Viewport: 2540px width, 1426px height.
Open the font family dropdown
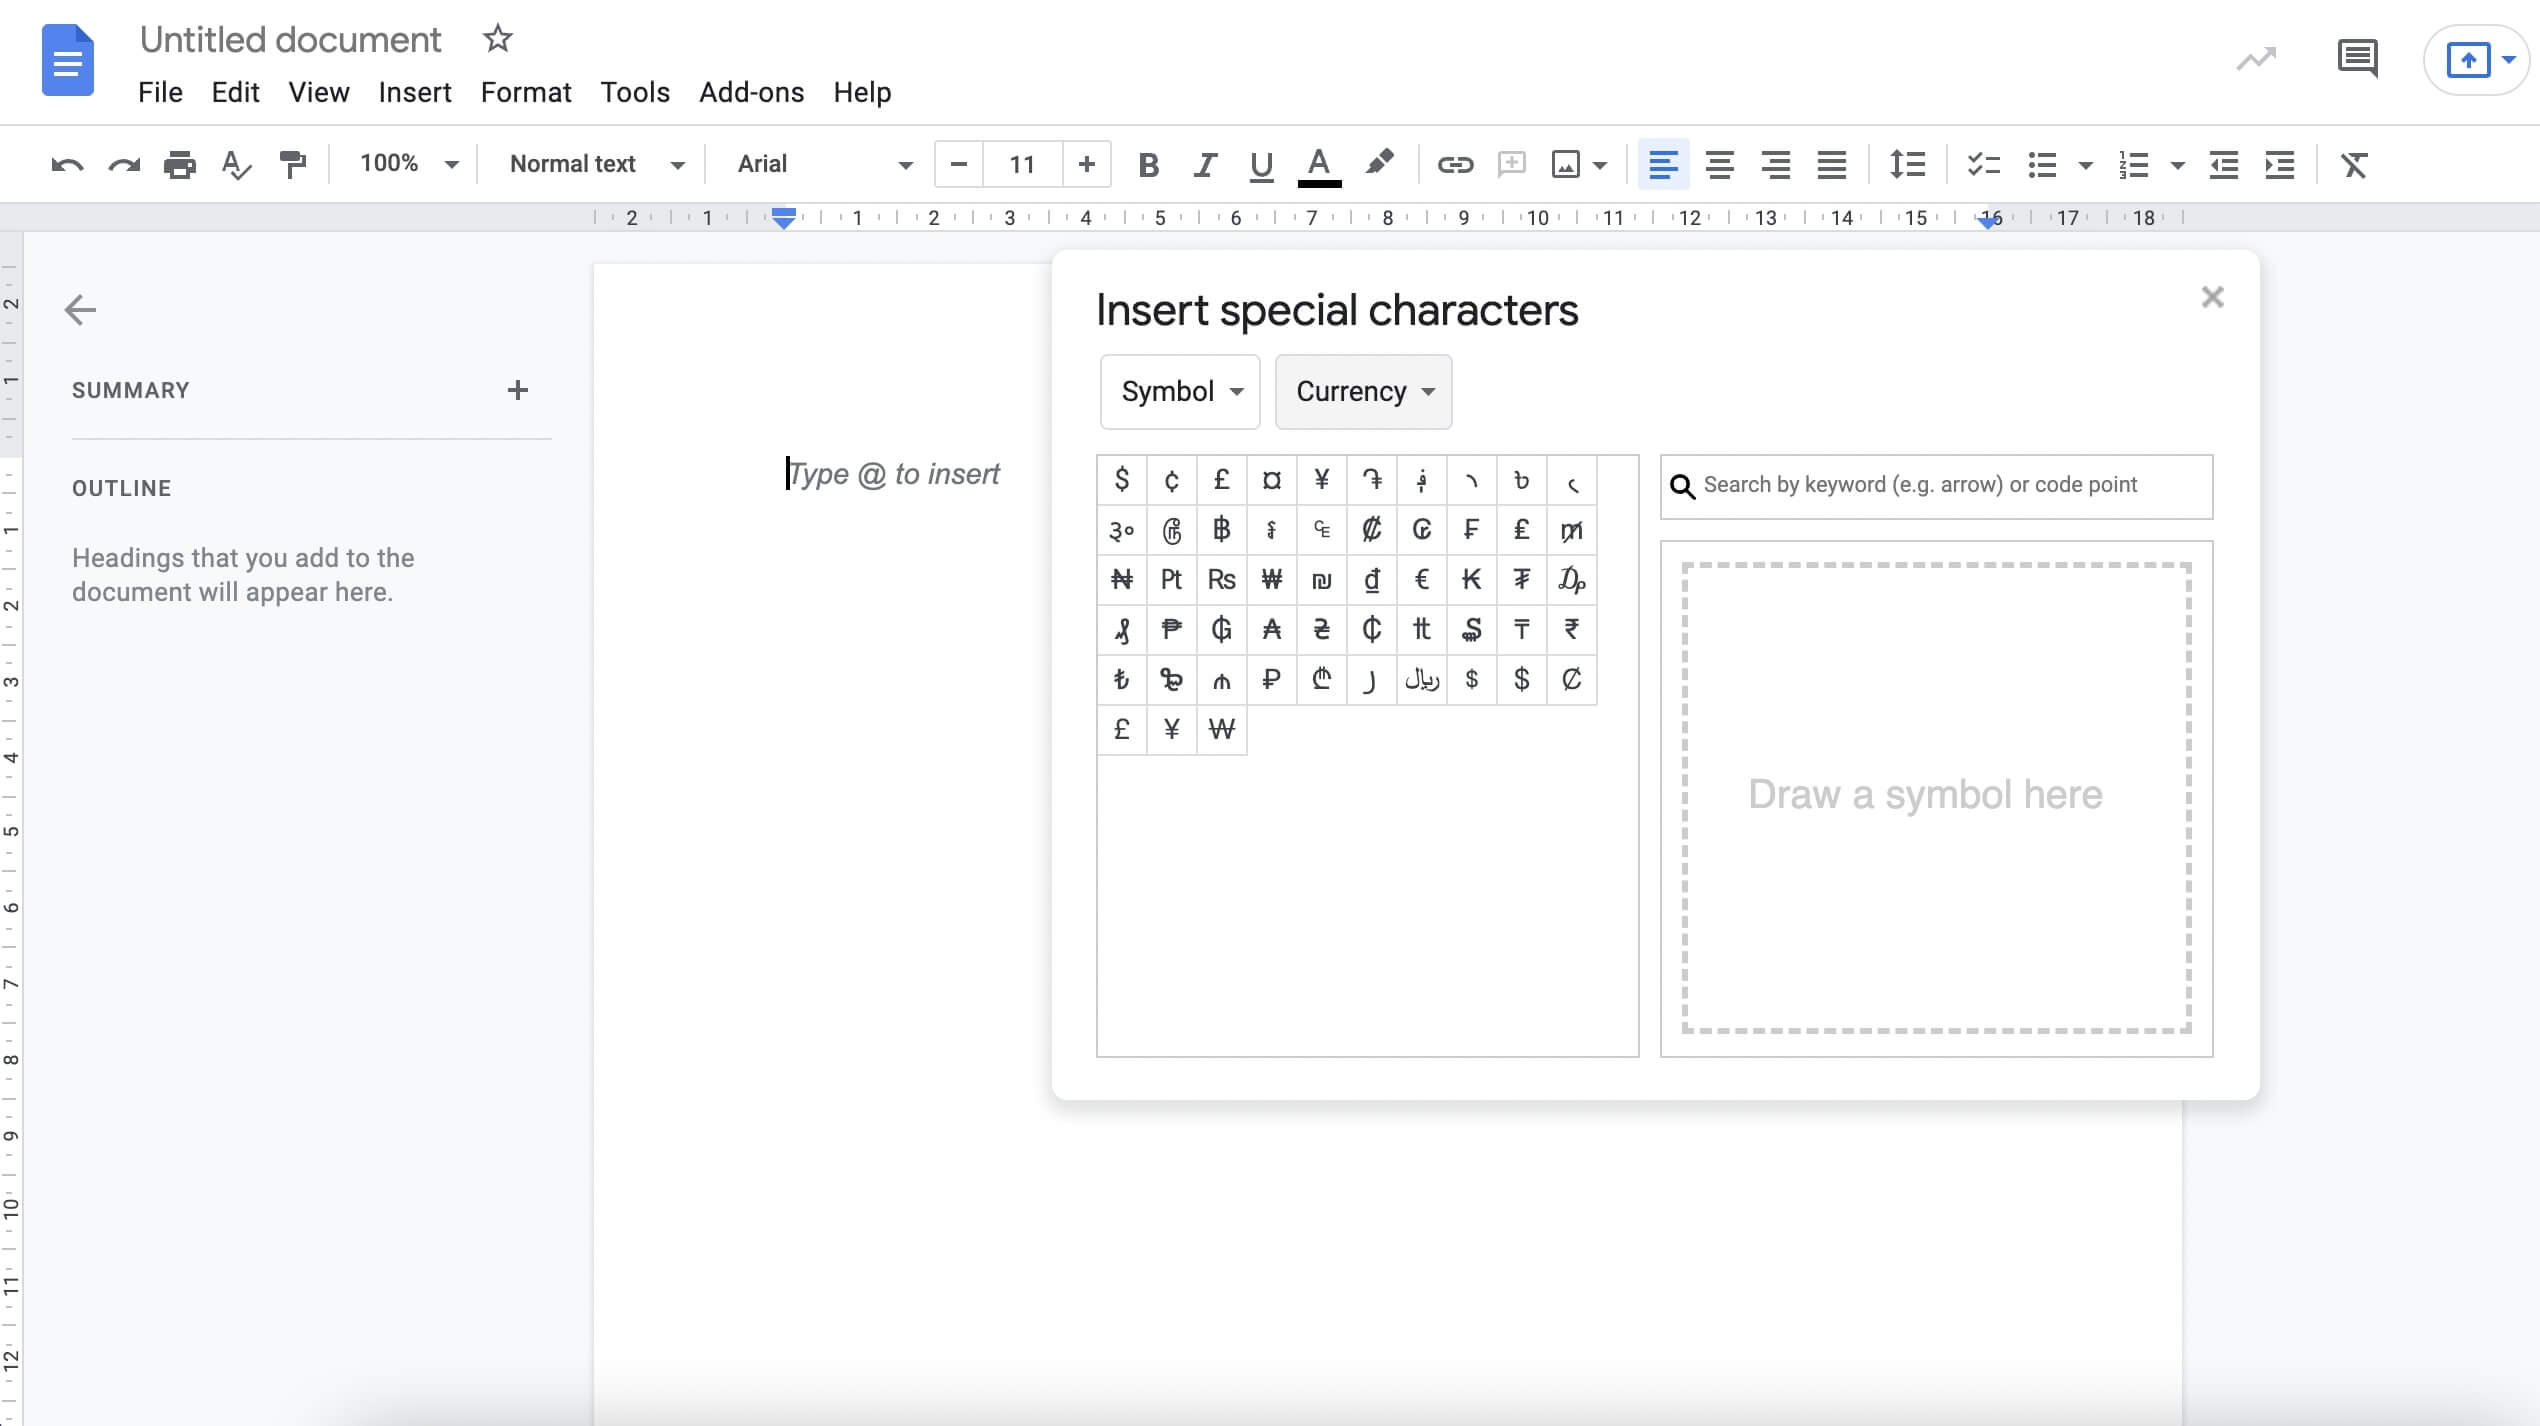point(820,164)
